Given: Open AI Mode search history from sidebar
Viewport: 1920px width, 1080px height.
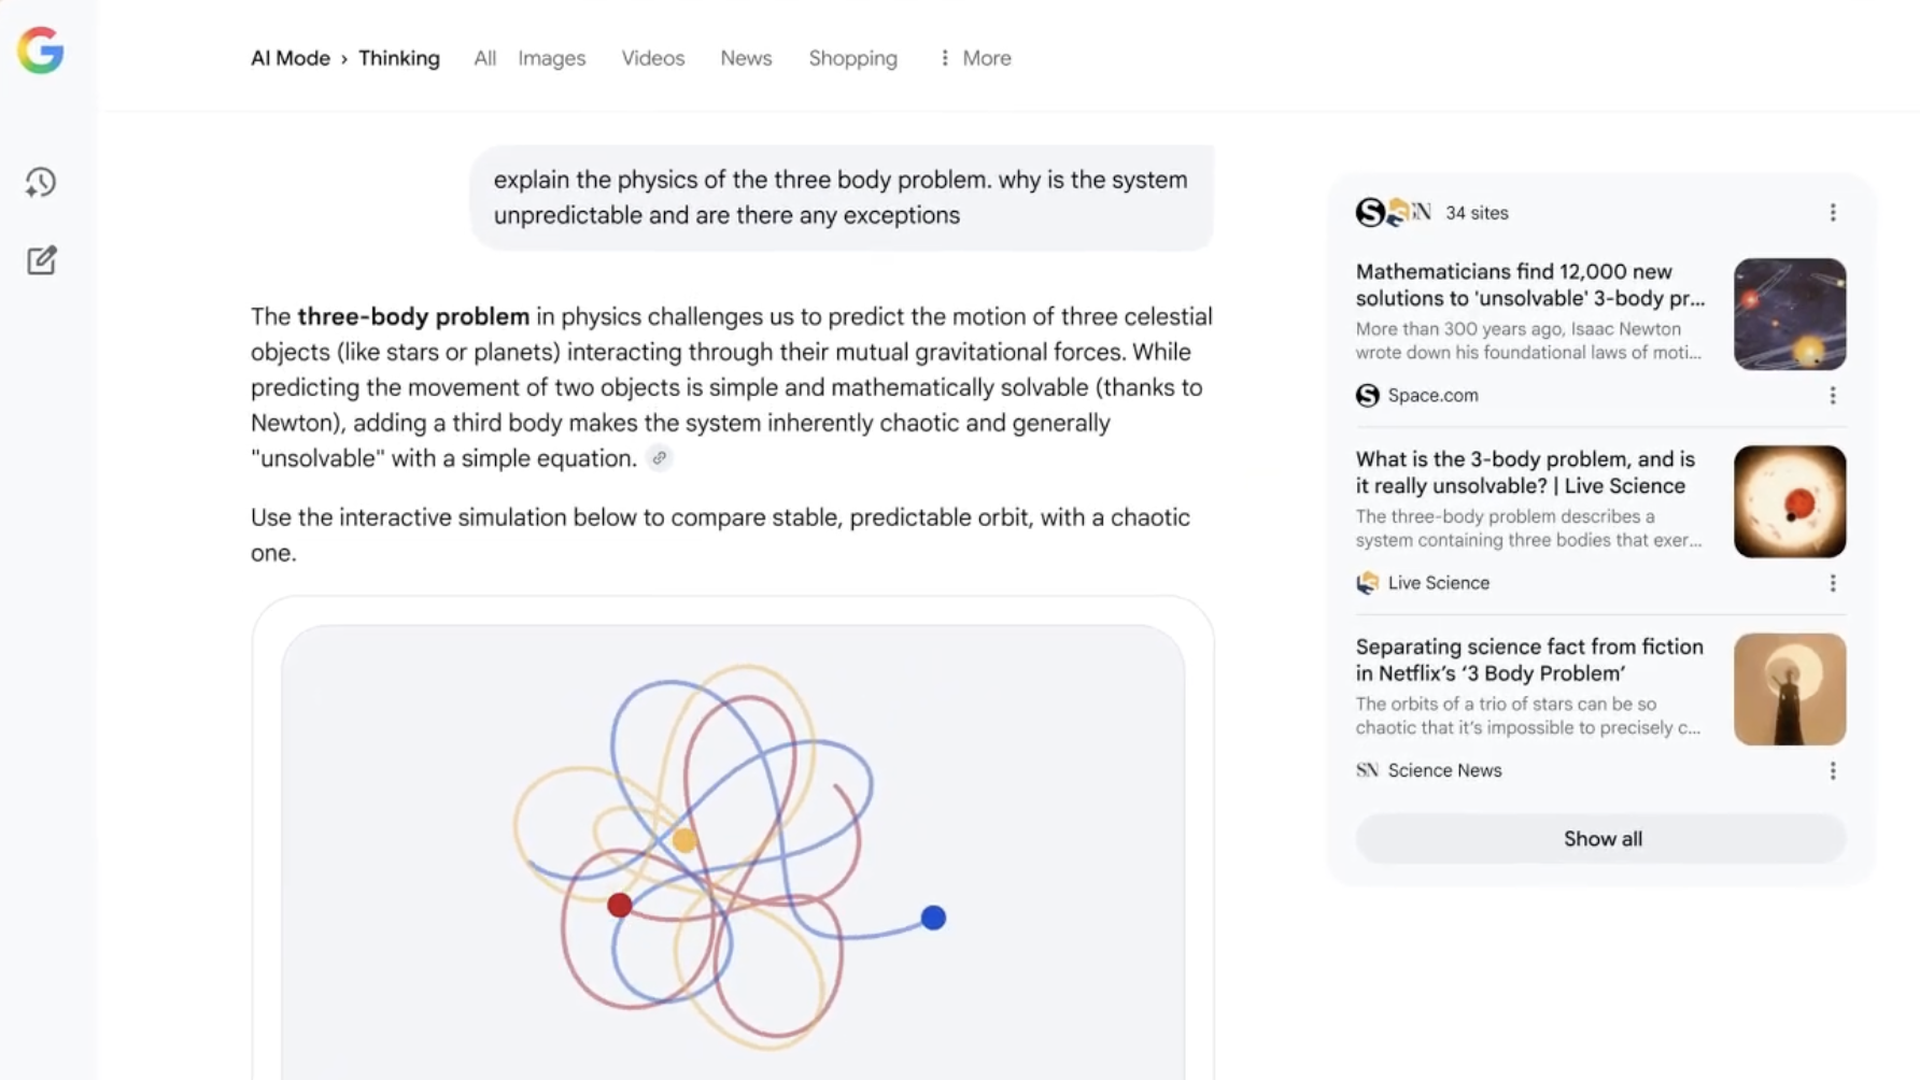Looking at the screenshot, I should tap(41, 183).
